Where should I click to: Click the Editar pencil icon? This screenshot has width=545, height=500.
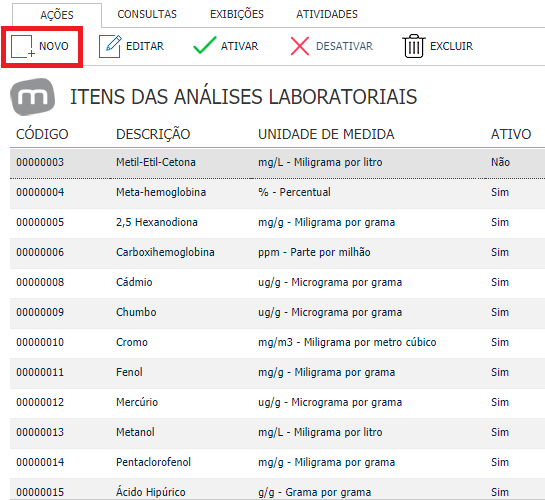(110, 46)
